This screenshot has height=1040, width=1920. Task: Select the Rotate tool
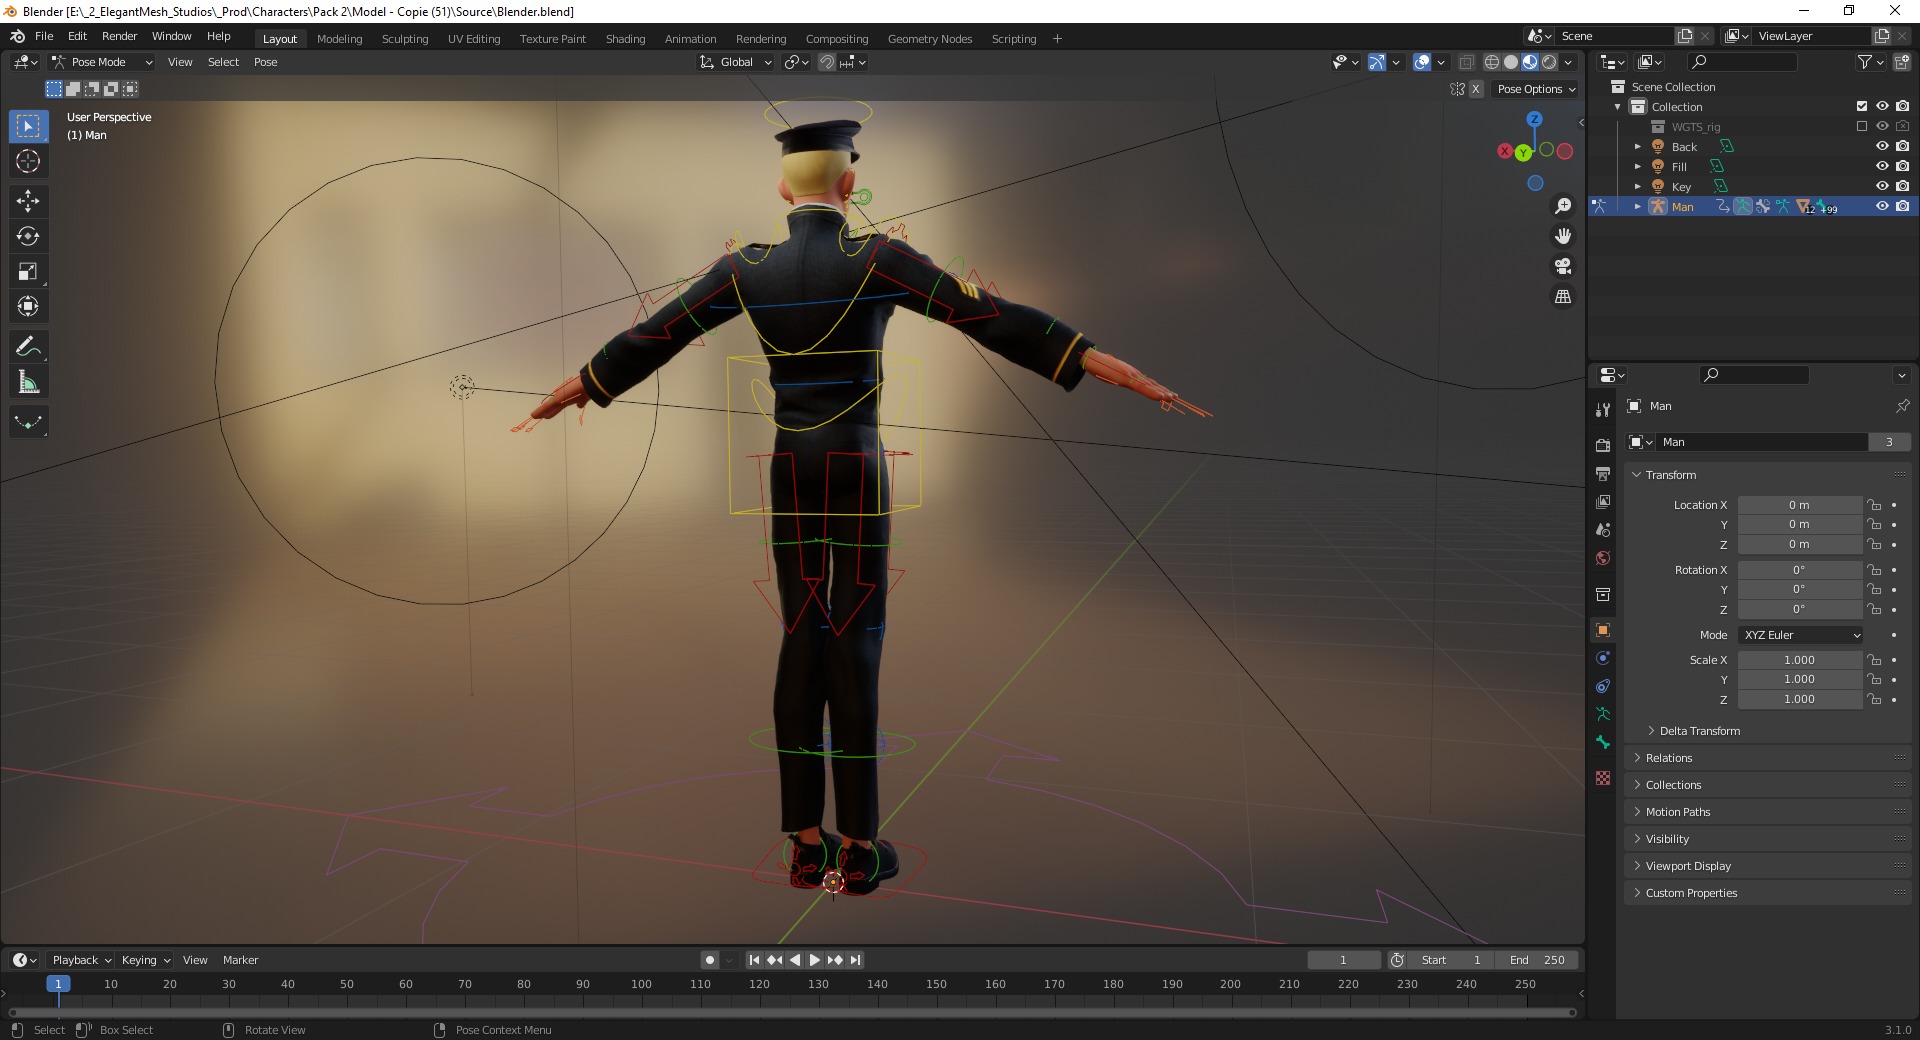click(28, 236)
